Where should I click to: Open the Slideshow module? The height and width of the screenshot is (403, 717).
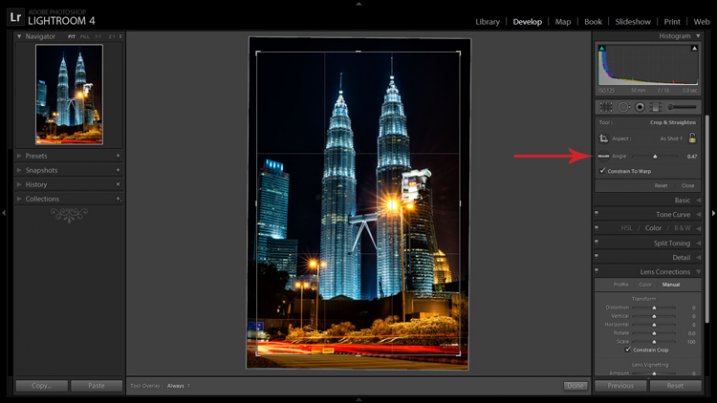pos(632,21)
